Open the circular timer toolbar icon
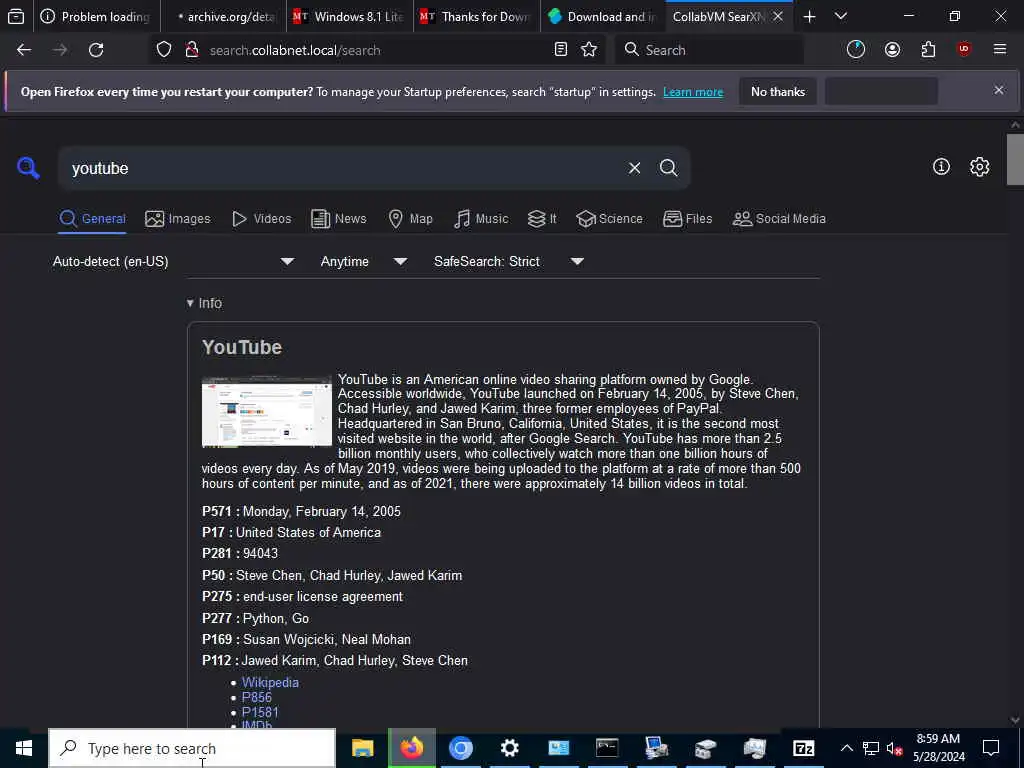The height and width of the screenshot is (768, 1024). pyautogui.click(x=856, y=50)
